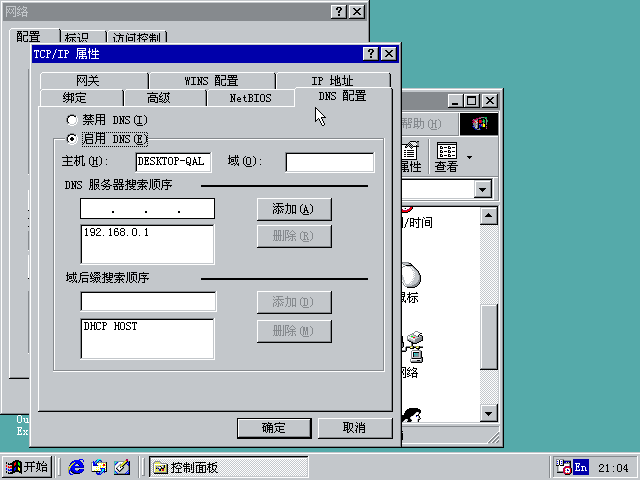The height and width of the screenshot is (480, 640).
Task: Click the TCP/IP properties help question-mark button
Action: point(371,53)
